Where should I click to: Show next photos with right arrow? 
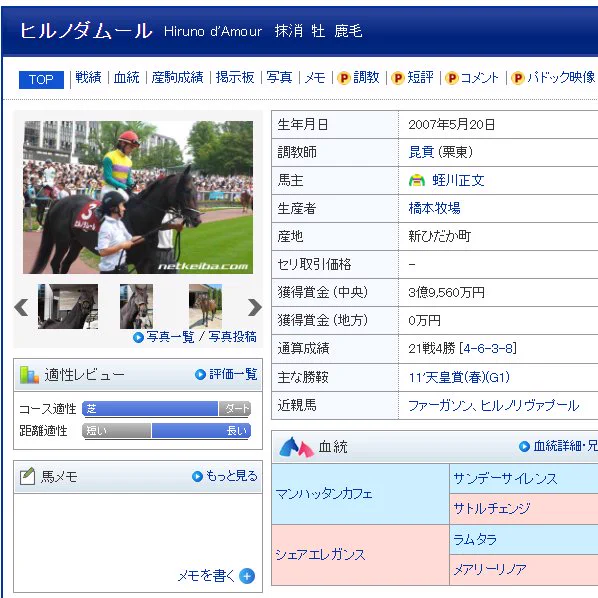tap(255, 307)
